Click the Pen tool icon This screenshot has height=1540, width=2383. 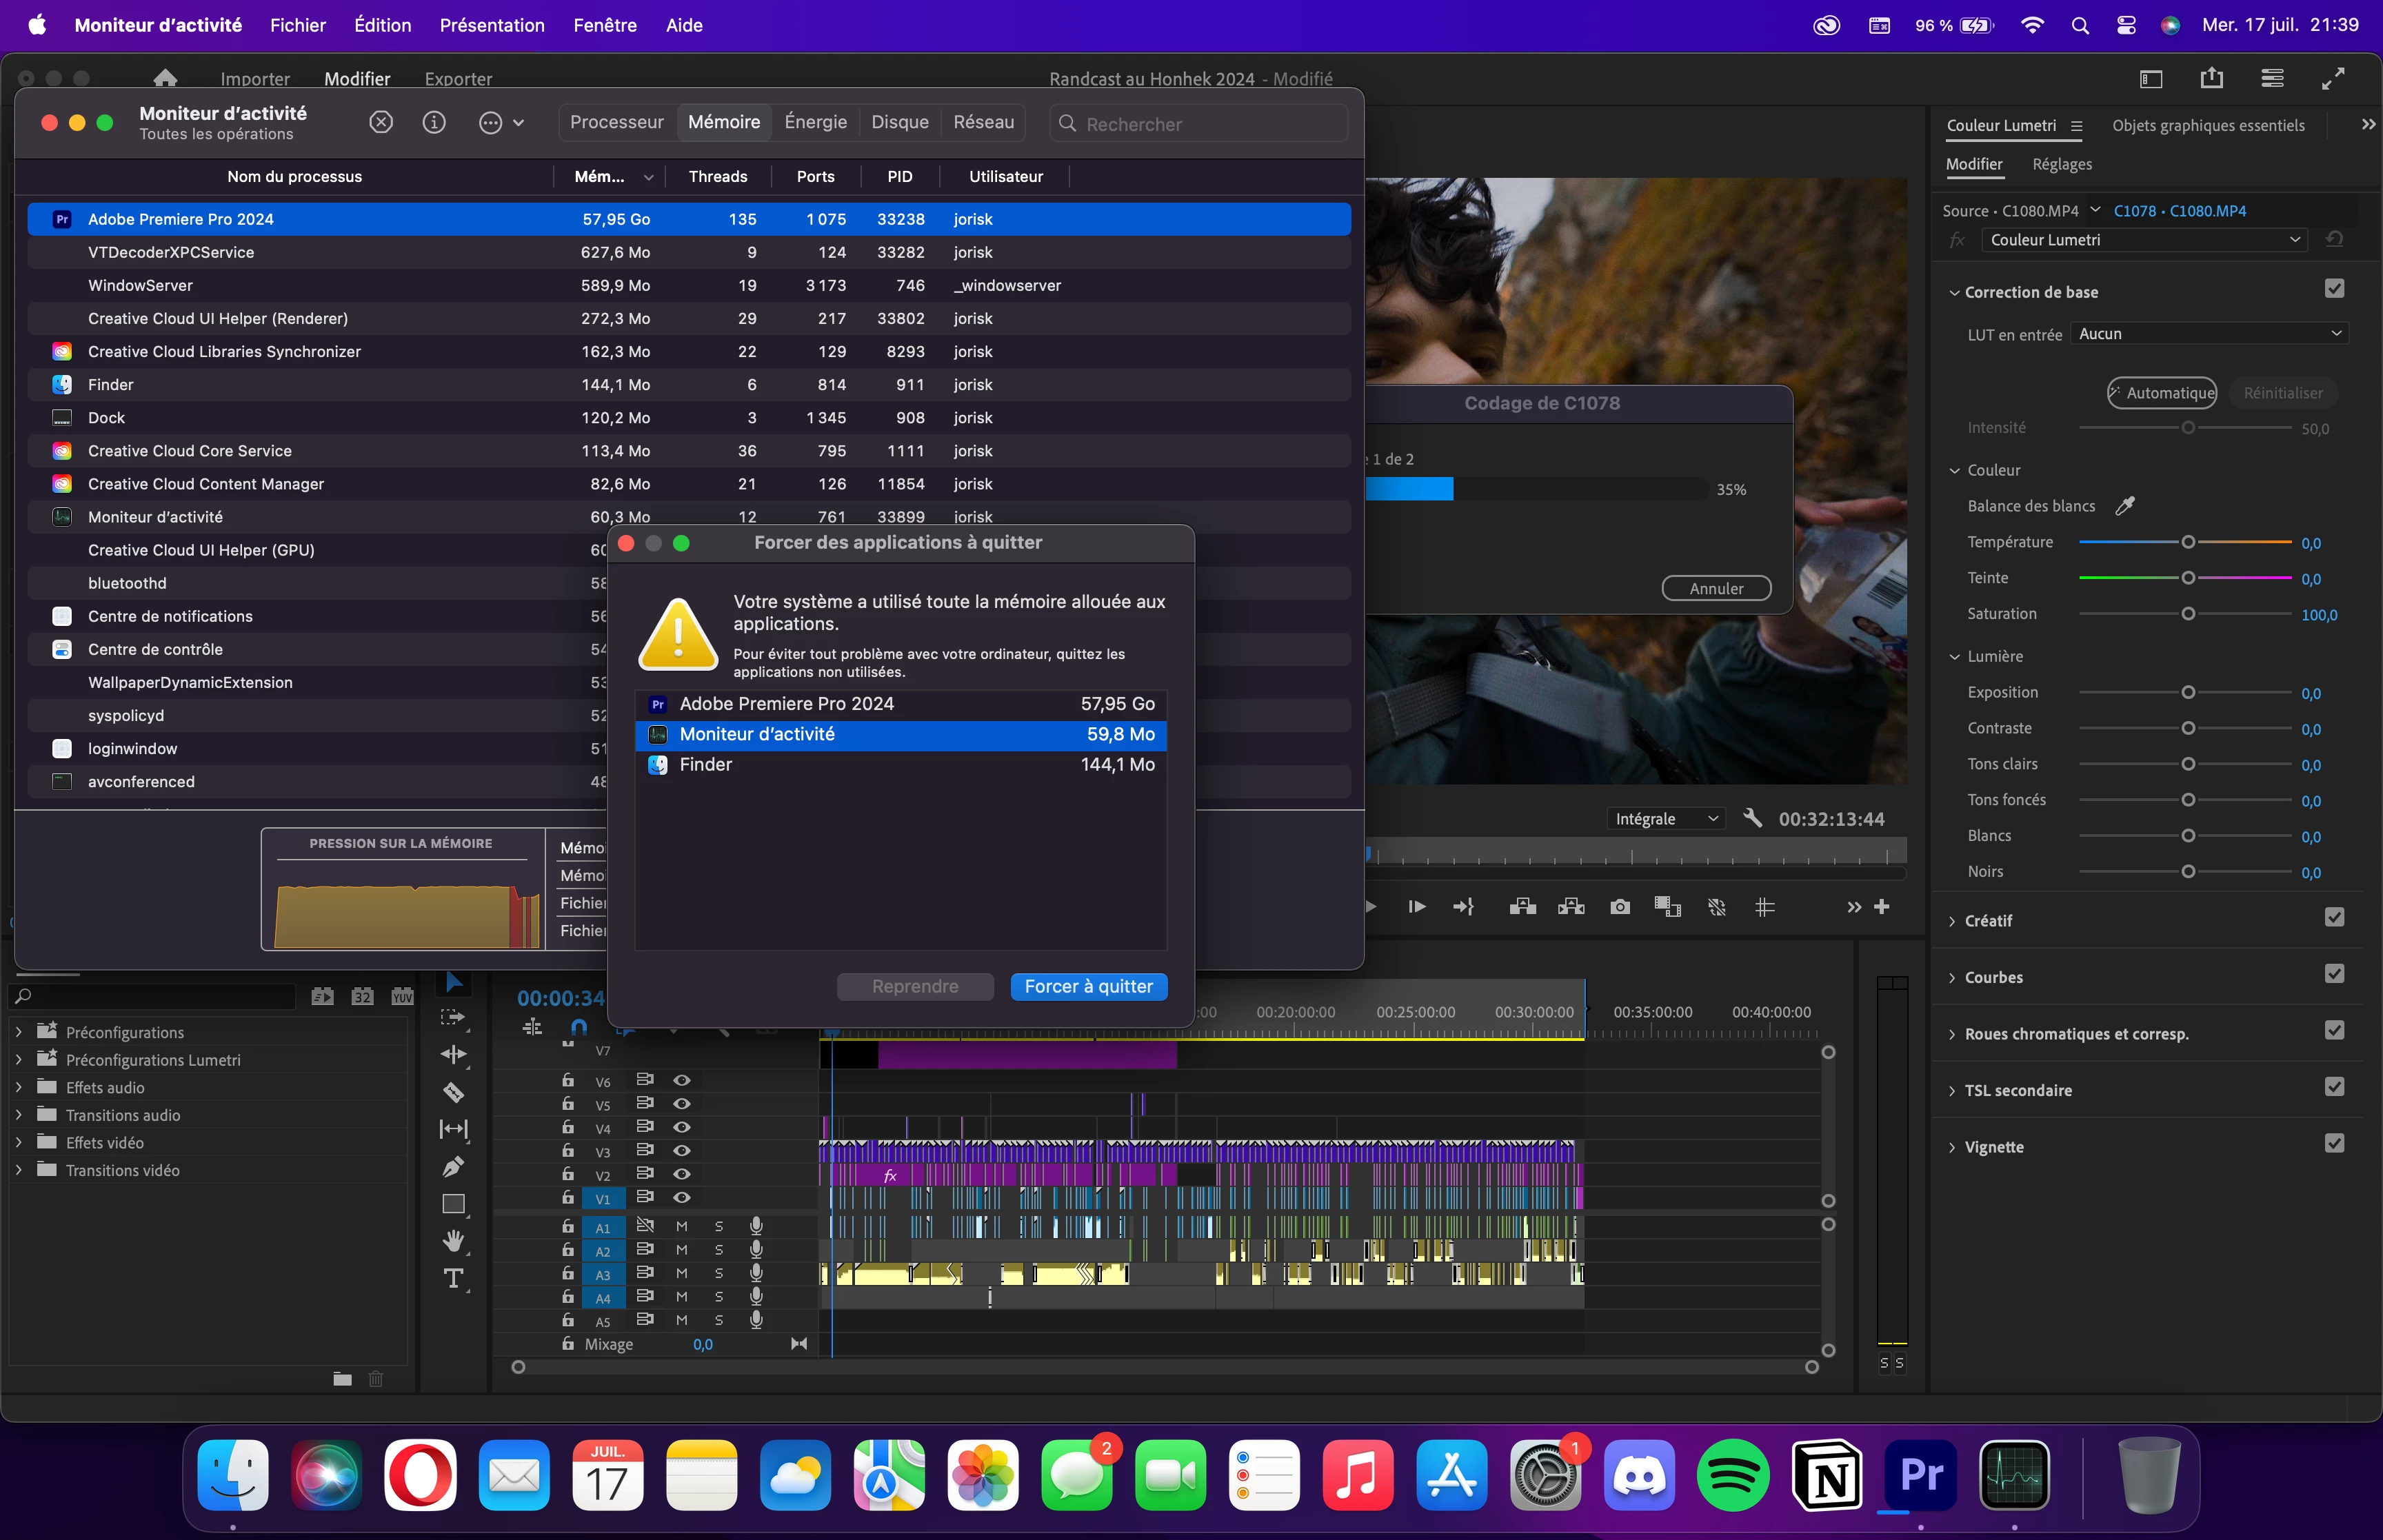click(453, 1166)
